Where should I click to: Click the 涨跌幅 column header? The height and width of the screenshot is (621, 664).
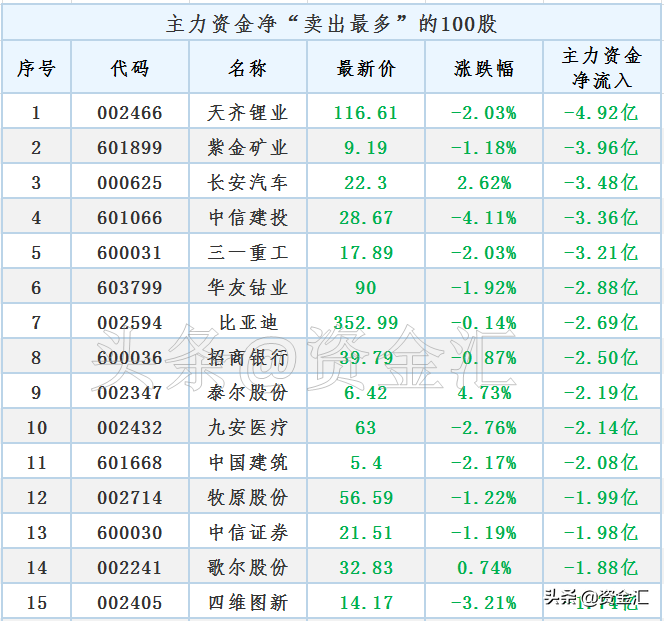[x=484, y=69]
